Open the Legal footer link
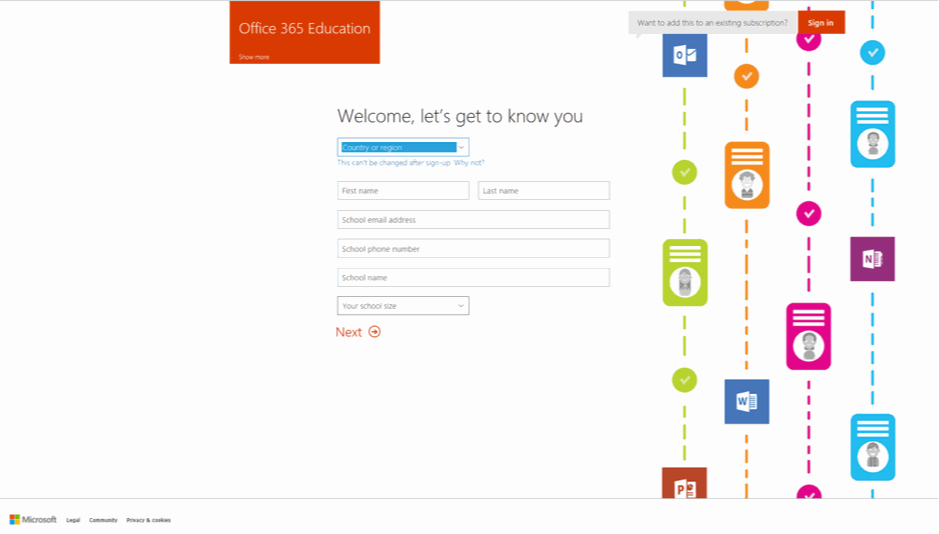939x534 pixels. click(x=73, y=520)
